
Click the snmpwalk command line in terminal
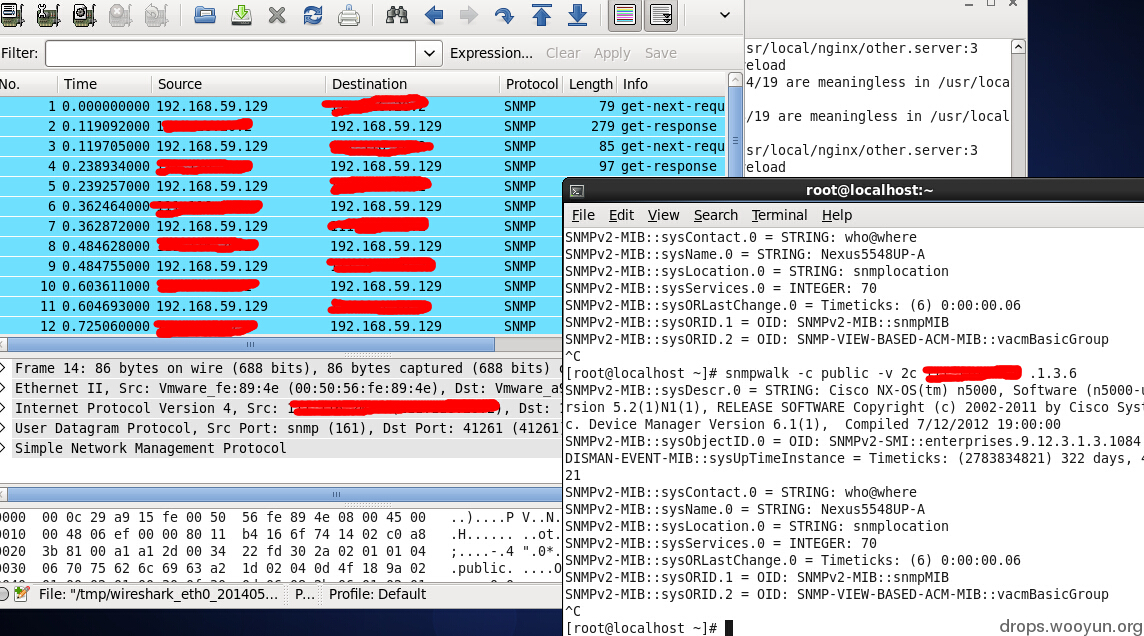coord(821,373)
